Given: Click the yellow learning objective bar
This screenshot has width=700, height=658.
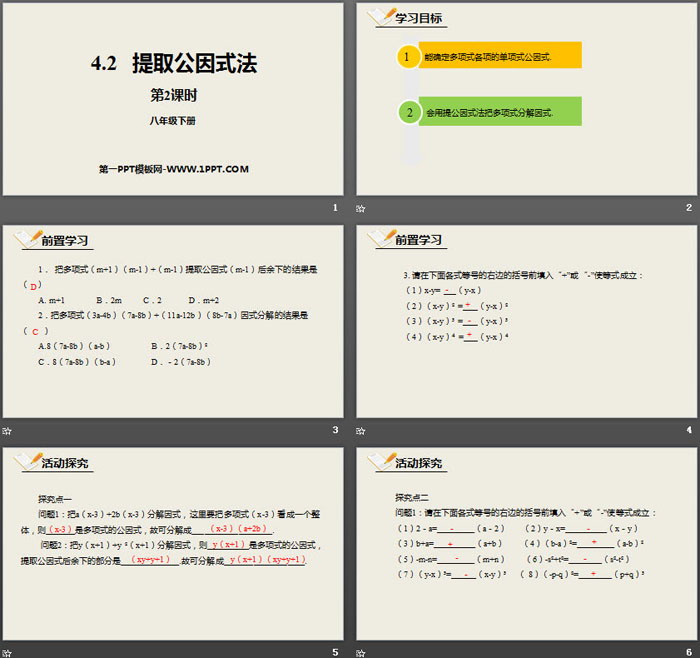Looking at the screenshot, I should [x=498, y=57].
